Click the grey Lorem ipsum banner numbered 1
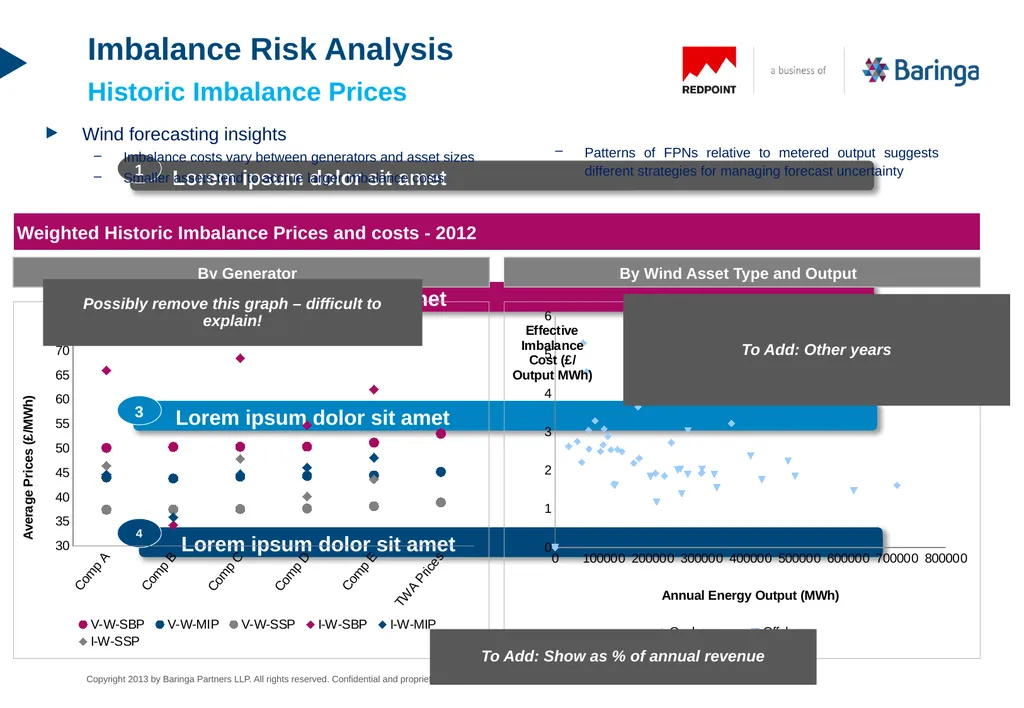1024x708 pixels. [x=502, y=176]
